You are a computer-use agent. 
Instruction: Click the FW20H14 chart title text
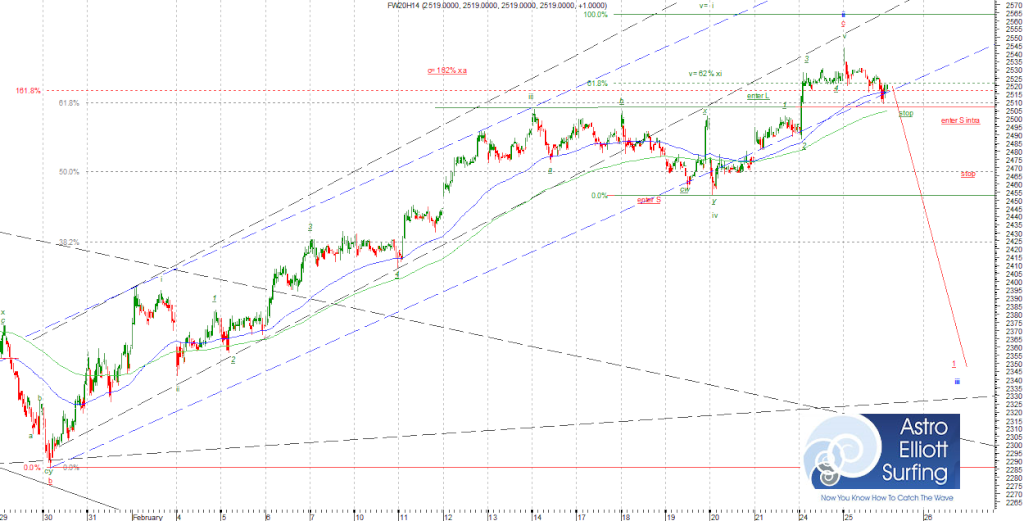[x=498, y=5]
